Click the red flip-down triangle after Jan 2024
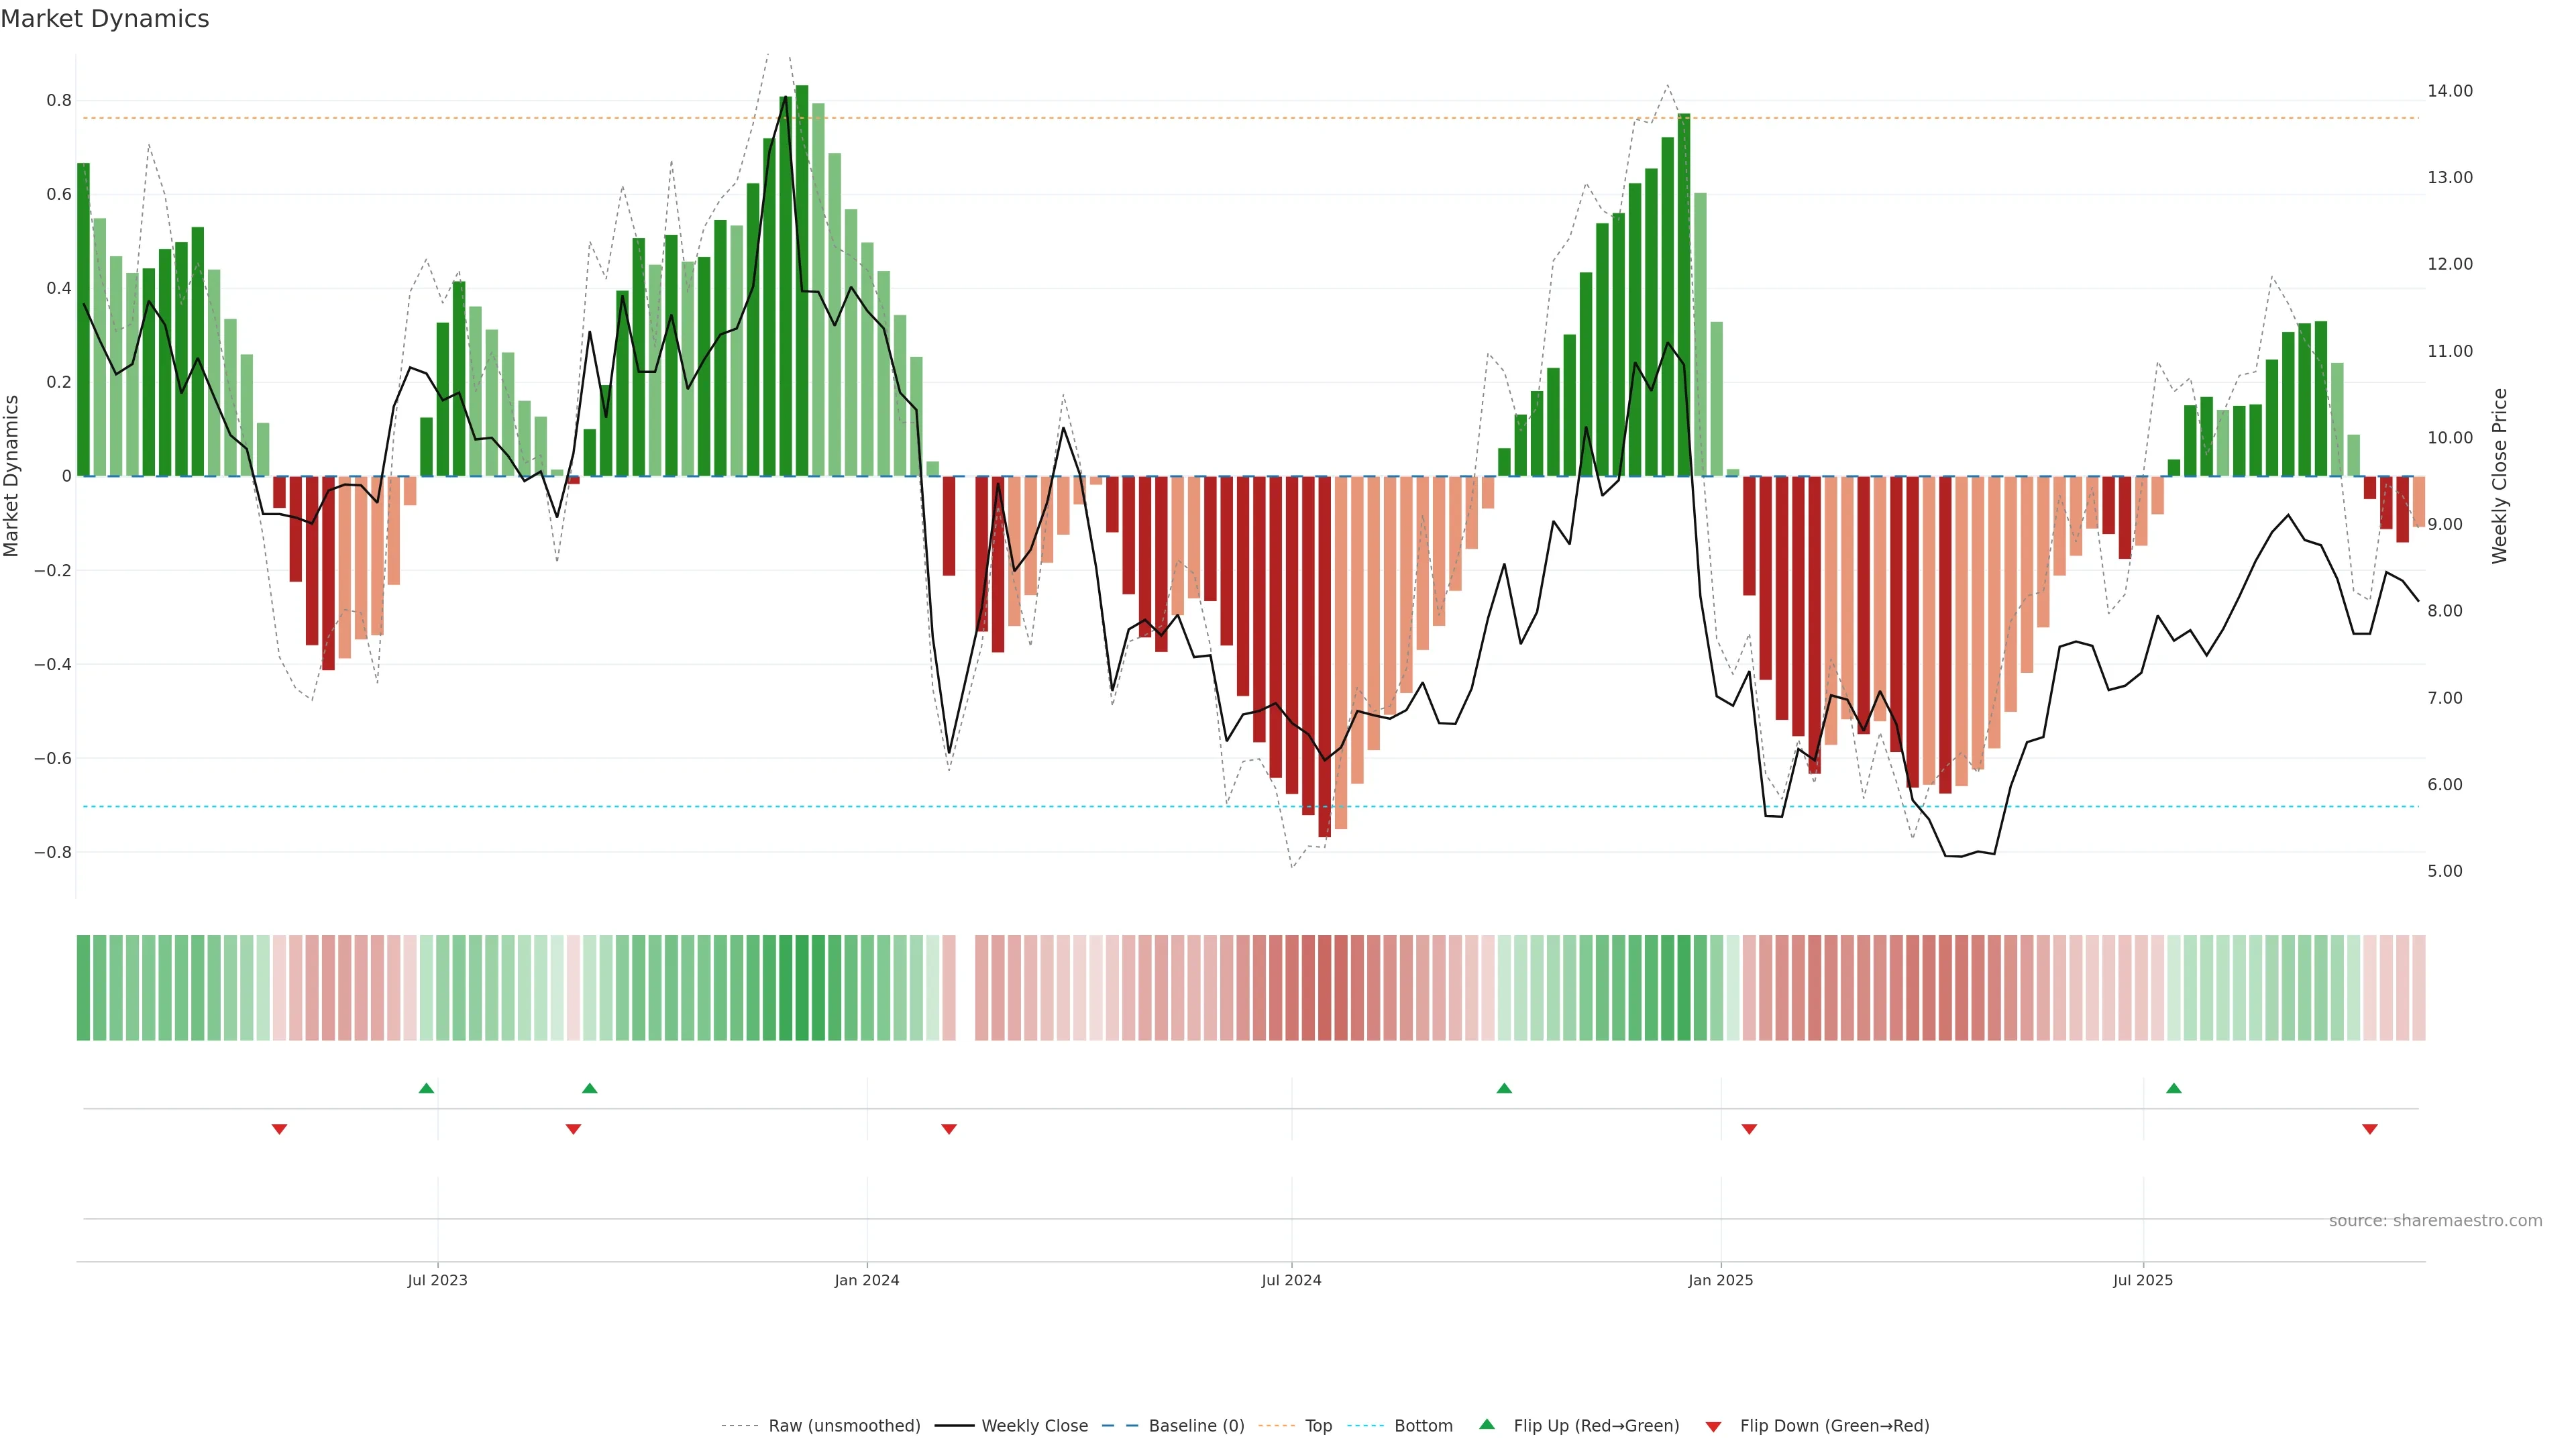Image resolution: width=2576 pixels, height=1449 pixels. click(949, 1129)
